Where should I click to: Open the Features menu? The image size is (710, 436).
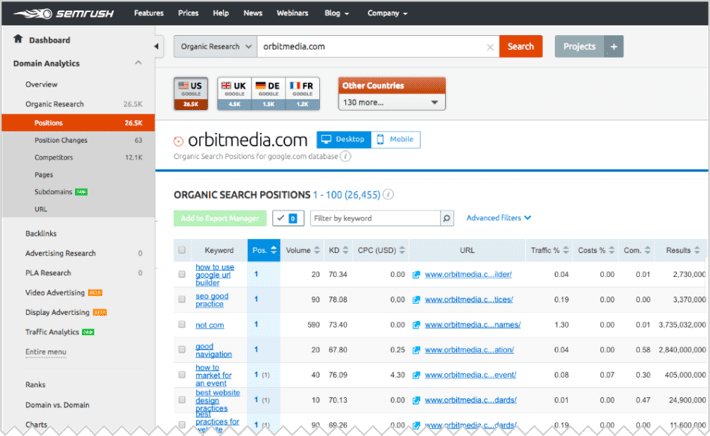tap(149, 13)
